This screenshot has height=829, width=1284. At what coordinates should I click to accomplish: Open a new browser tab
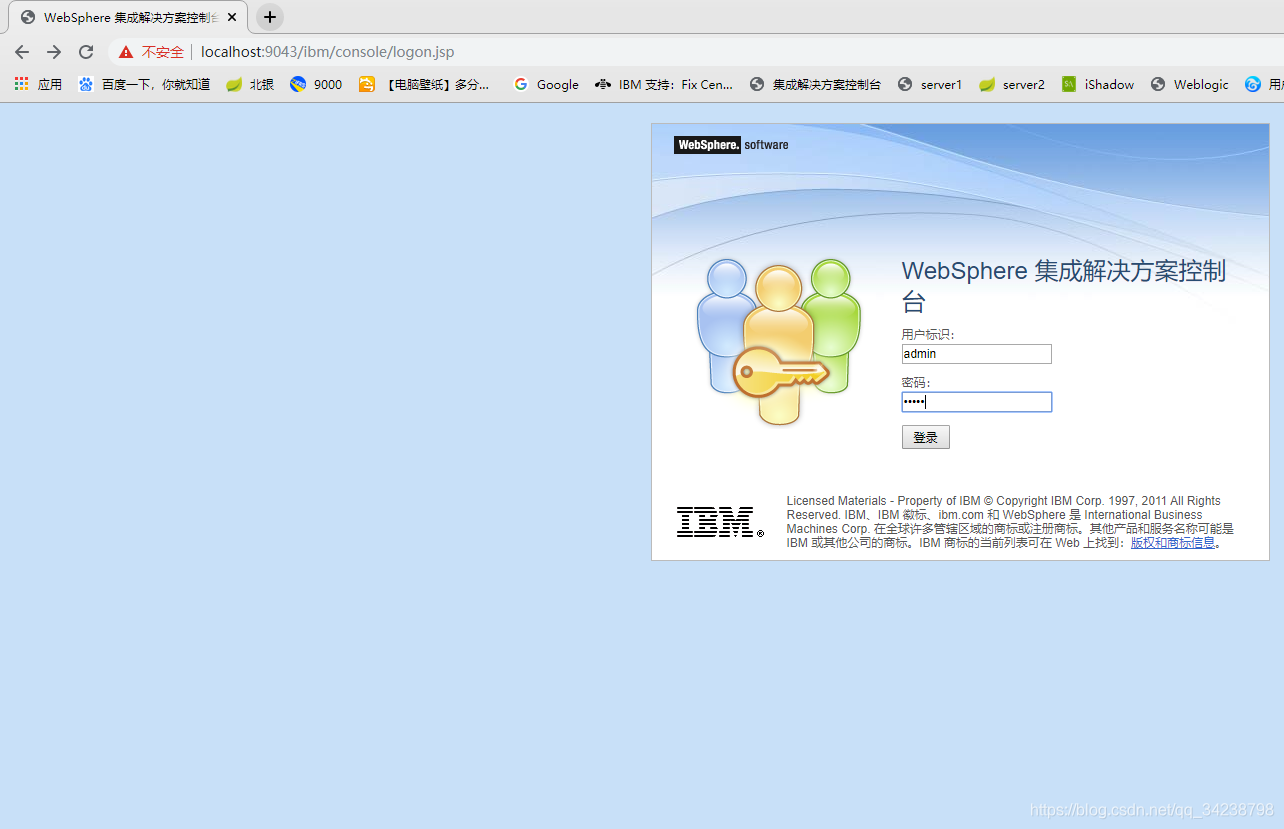pos(270,17)
